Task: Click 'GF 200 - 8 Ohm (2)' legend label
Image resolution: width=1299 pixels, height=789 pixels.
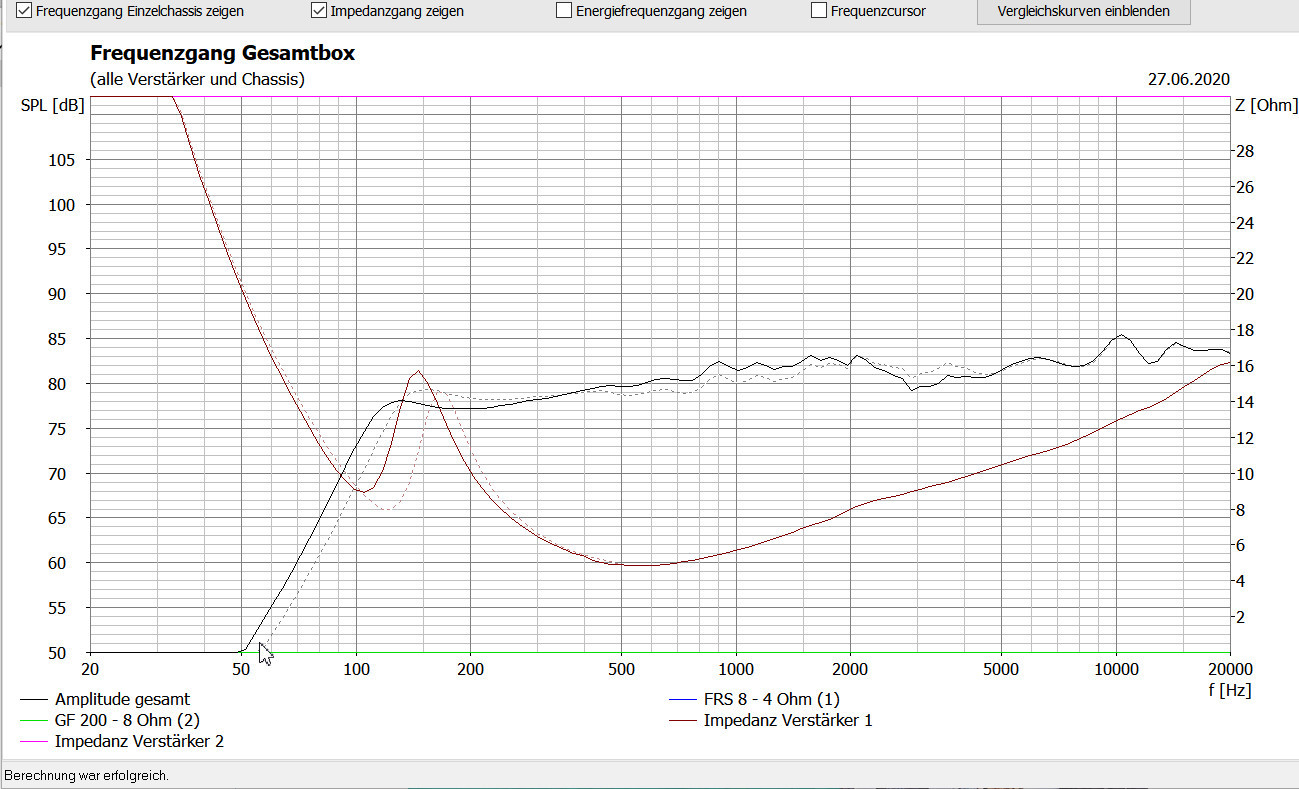Action: tap(120, 720)
